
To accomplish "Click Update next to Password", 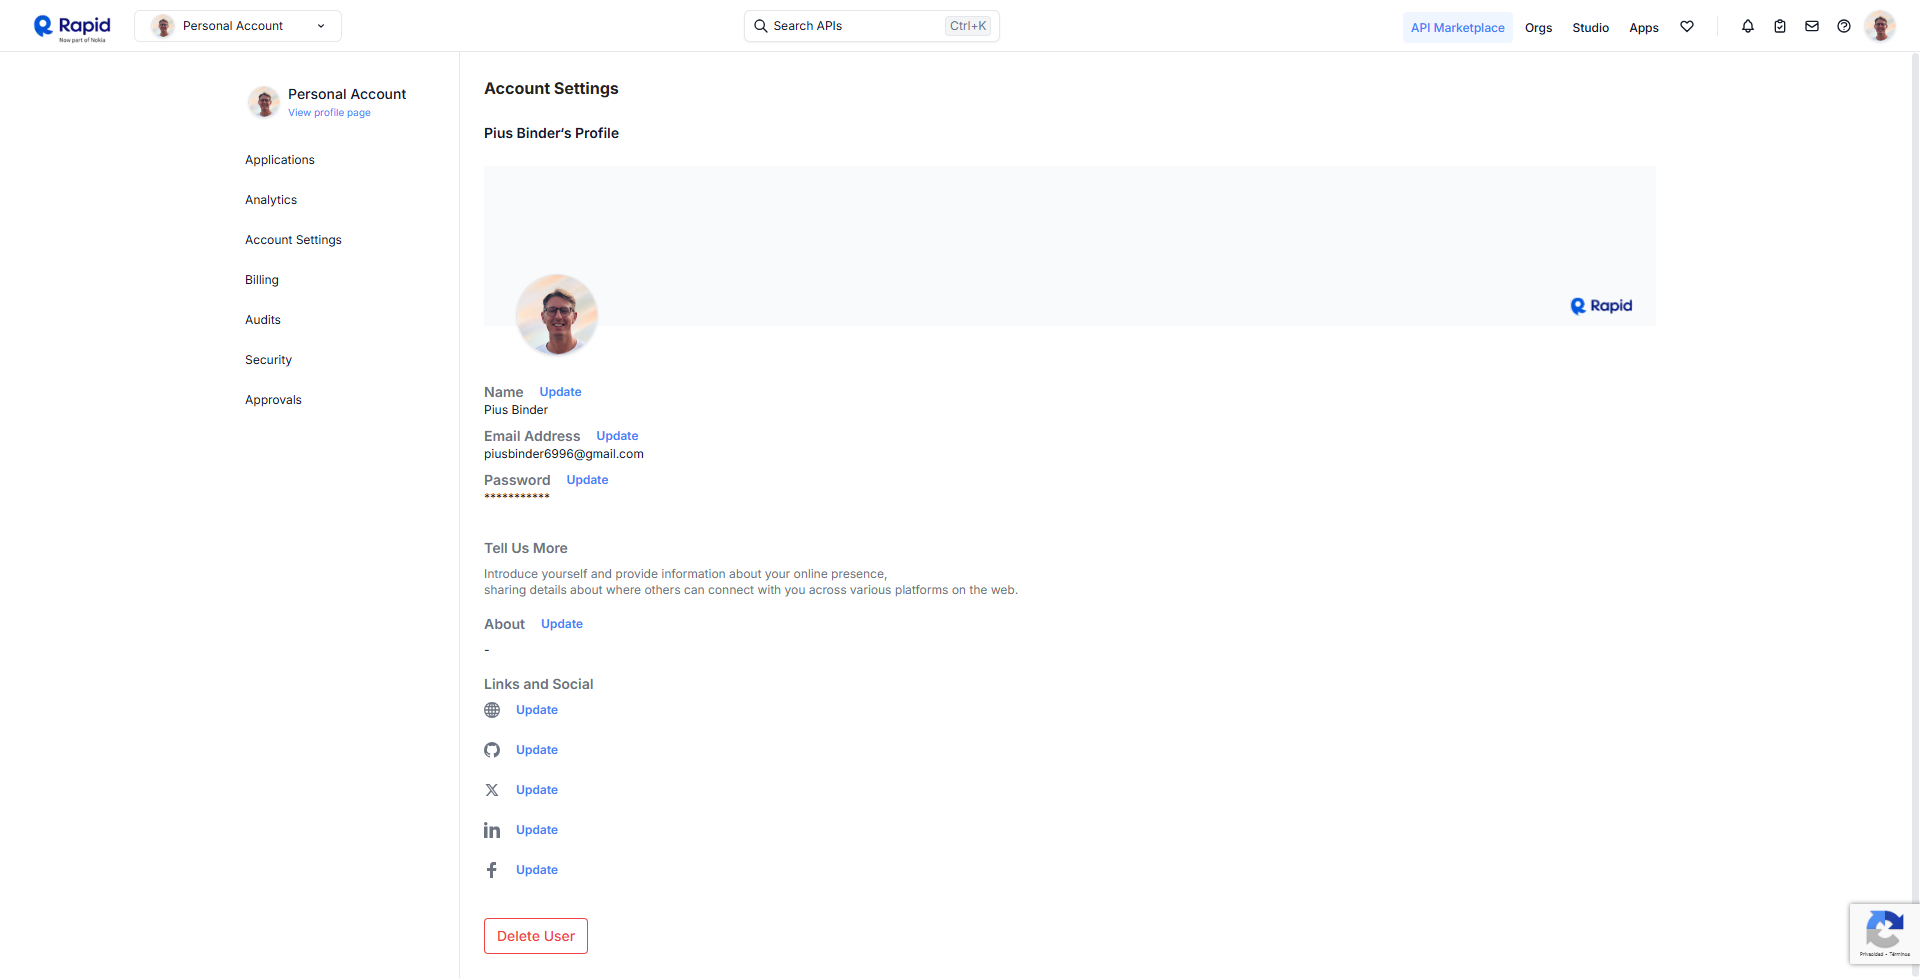I will point(587,480).
